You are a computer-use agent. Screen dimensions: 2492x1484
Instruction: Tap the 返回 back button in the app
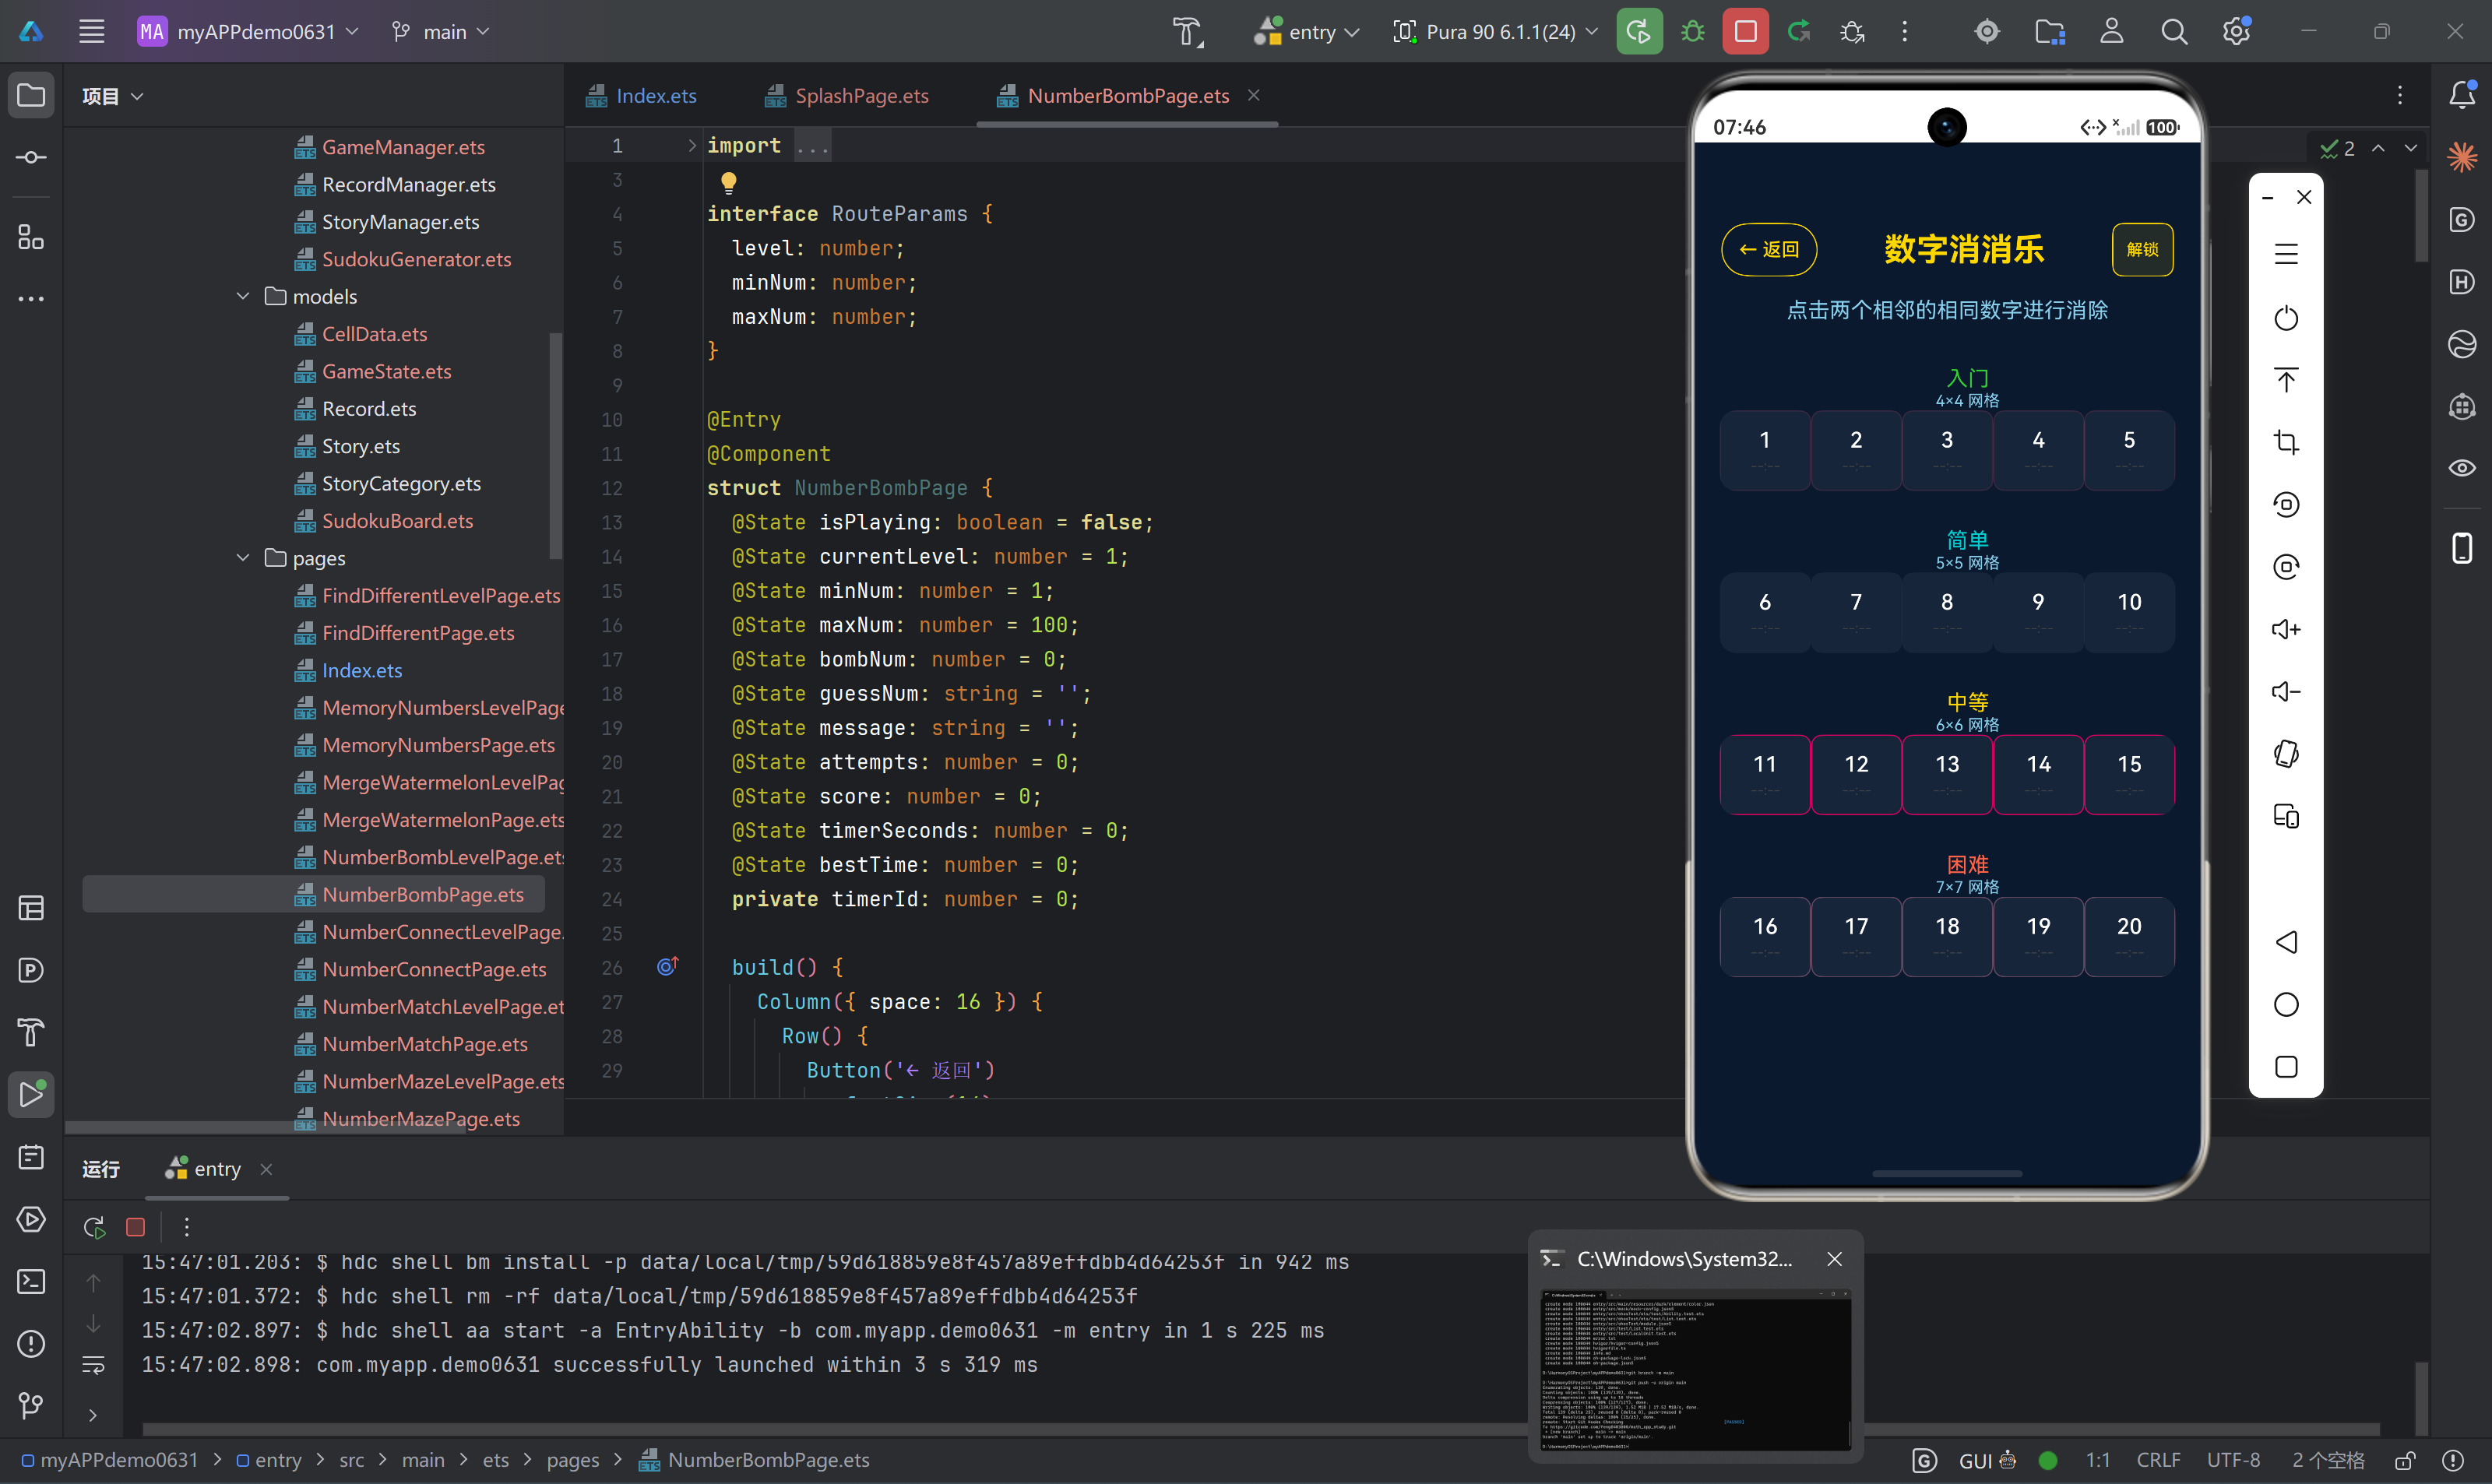point(1769,249)
